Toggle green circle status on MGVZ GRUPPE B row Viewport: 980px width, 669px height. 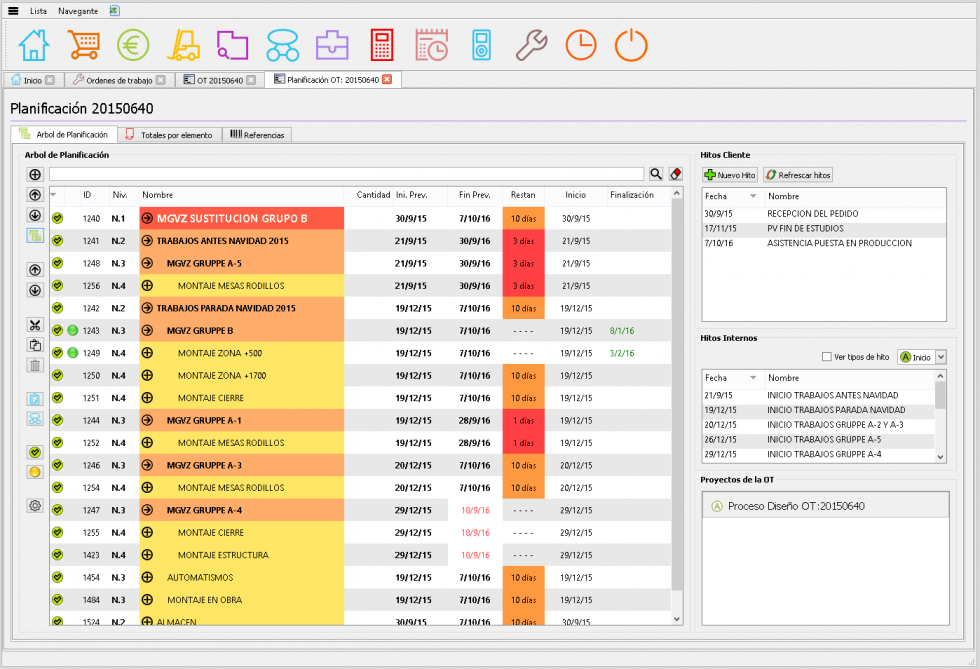point(72,330)
